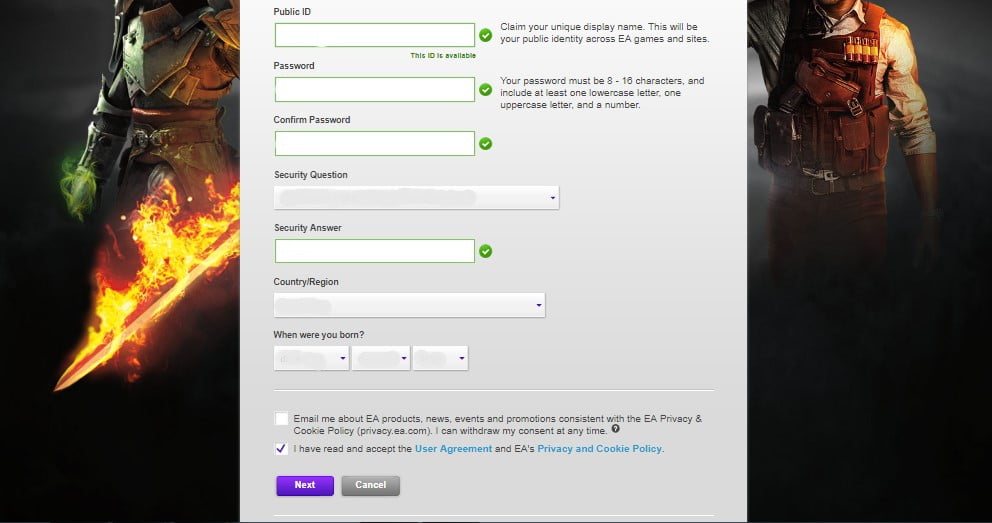Click the help question-mark icon after consent text
This screenshot has height=523, width=992.
click(616, 429)
